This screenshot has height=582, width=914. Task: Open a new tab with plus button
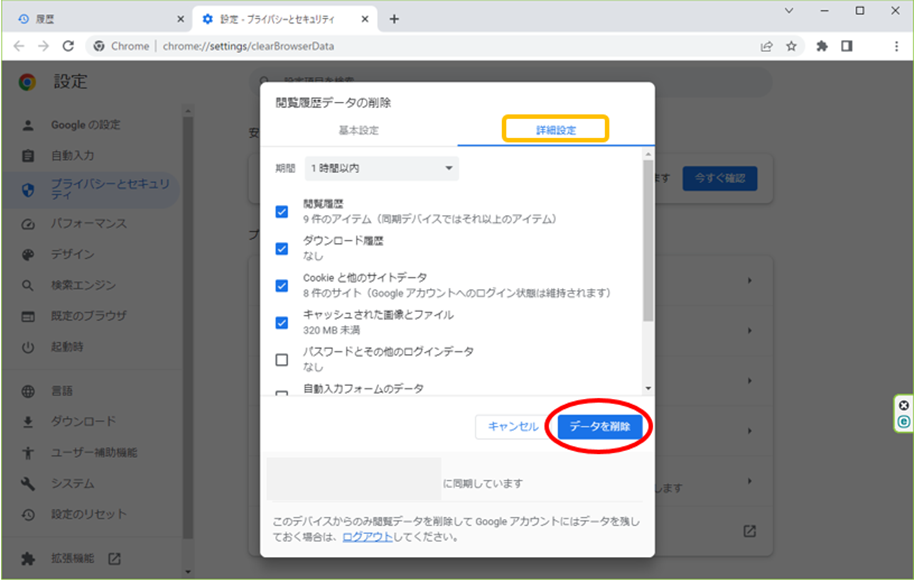394,19
